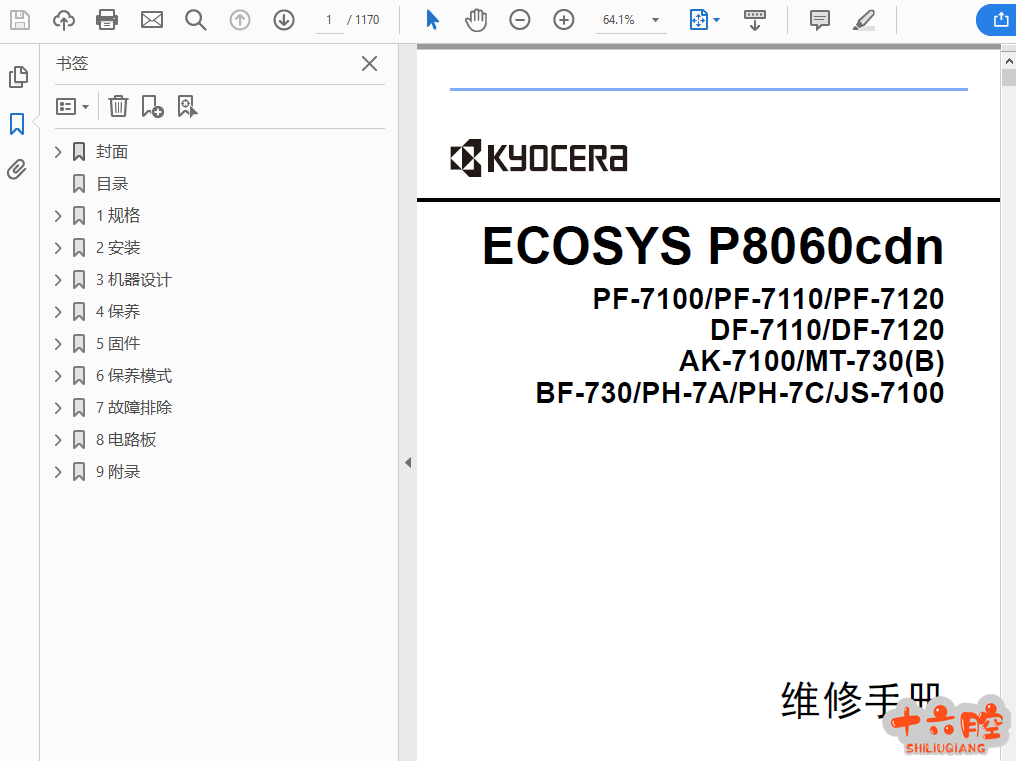Open the zoom percentage dropdown
1016x761 pixels.
coord(655,20)
